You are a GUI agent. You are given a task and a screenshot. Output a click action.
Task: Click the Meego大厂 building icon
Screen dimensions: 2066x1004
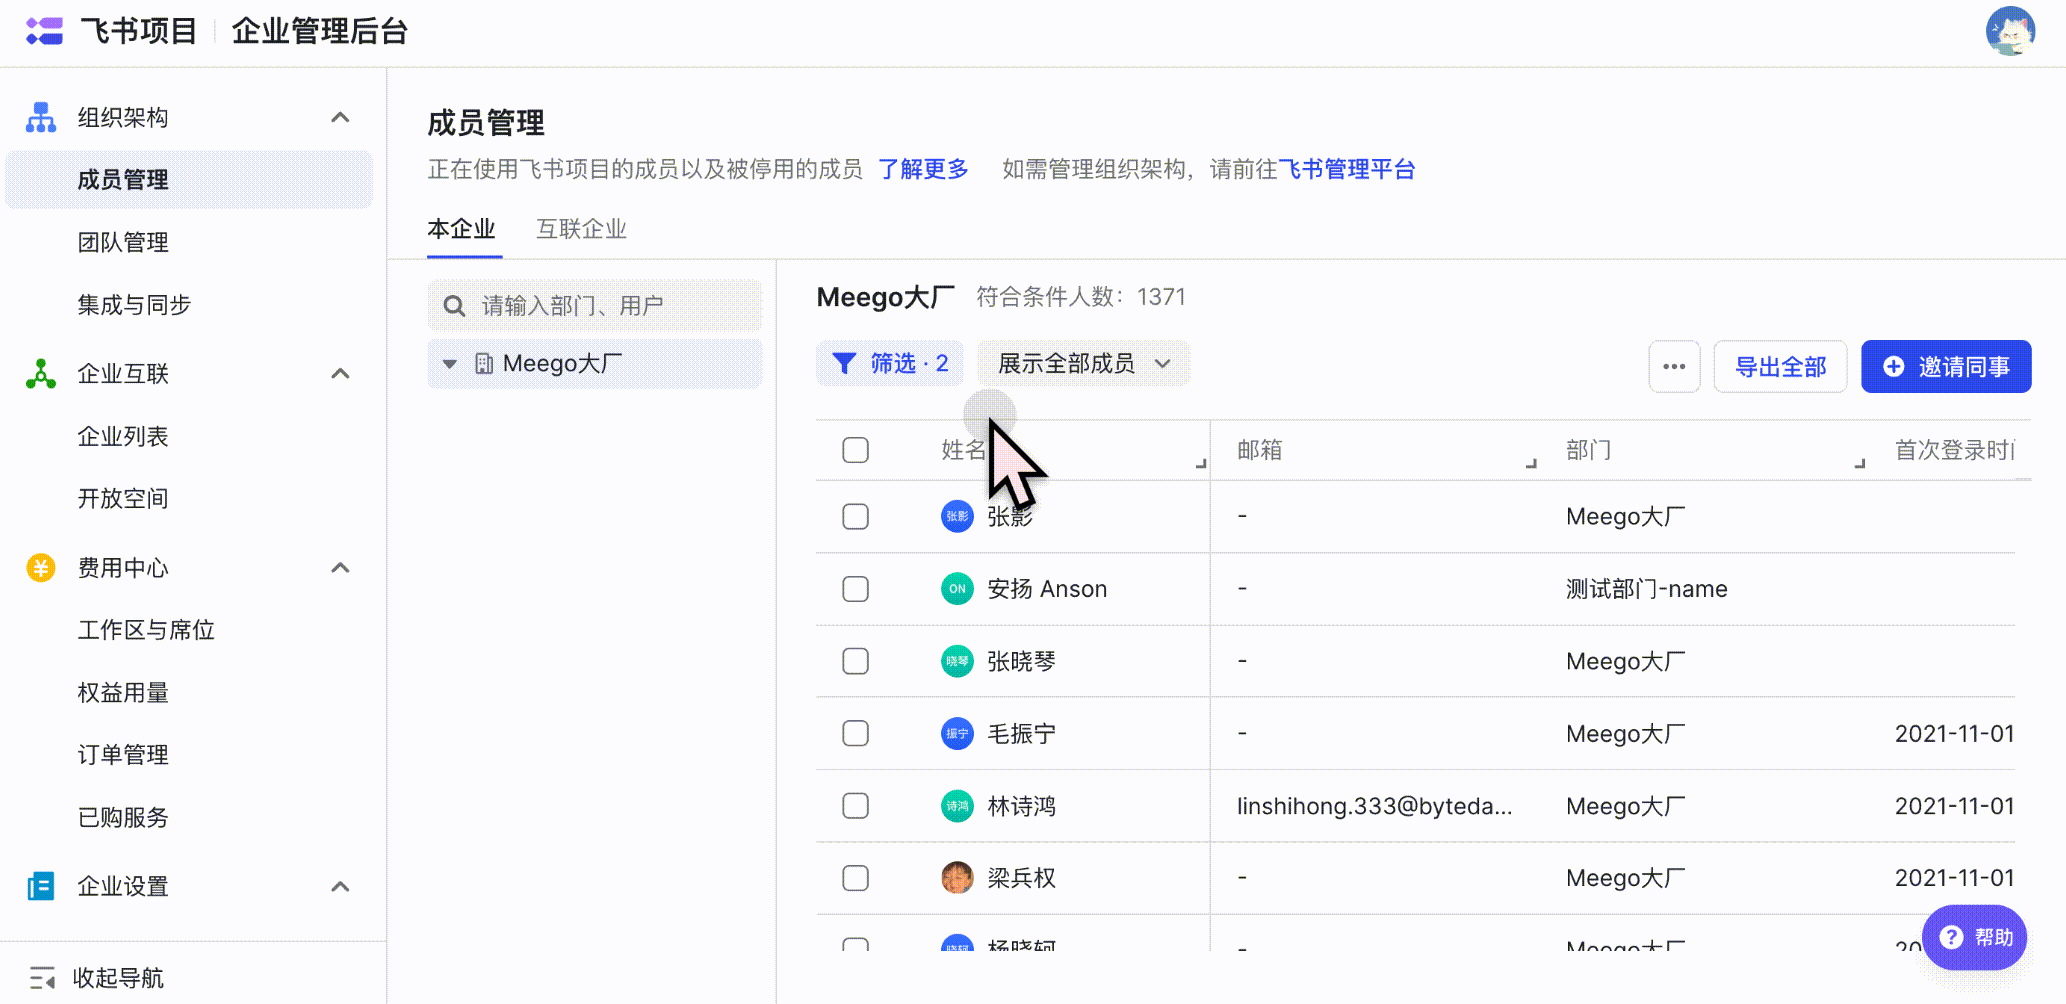(484, 363)
